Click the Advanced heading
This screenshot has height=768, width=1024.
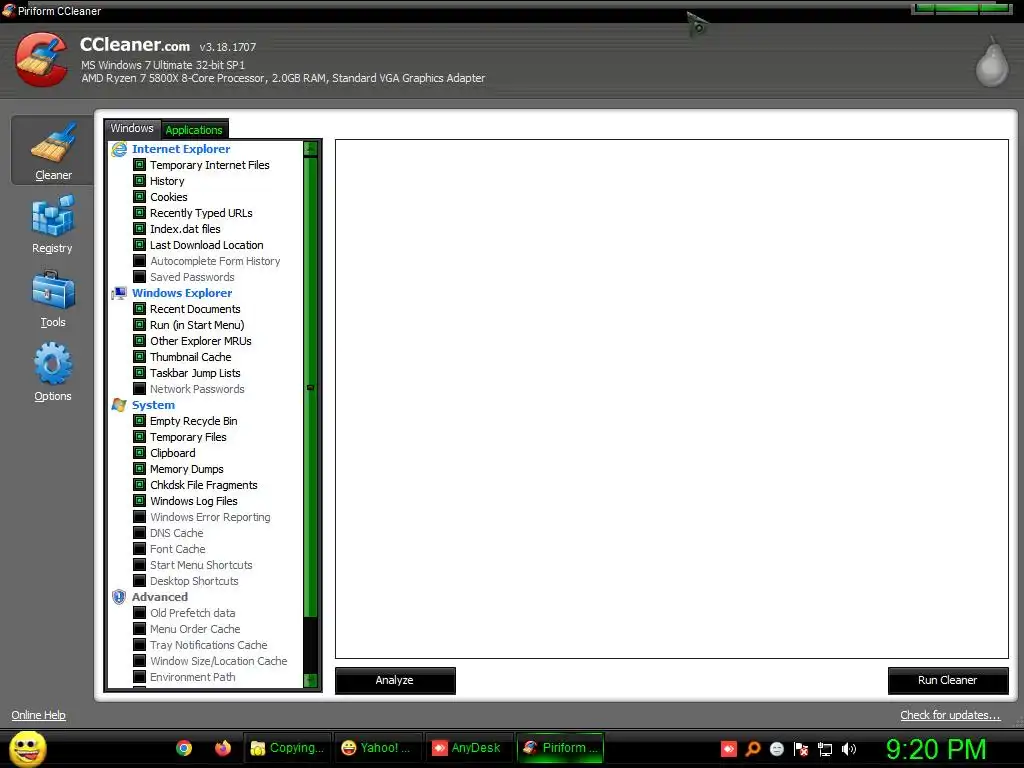point(160,597)
